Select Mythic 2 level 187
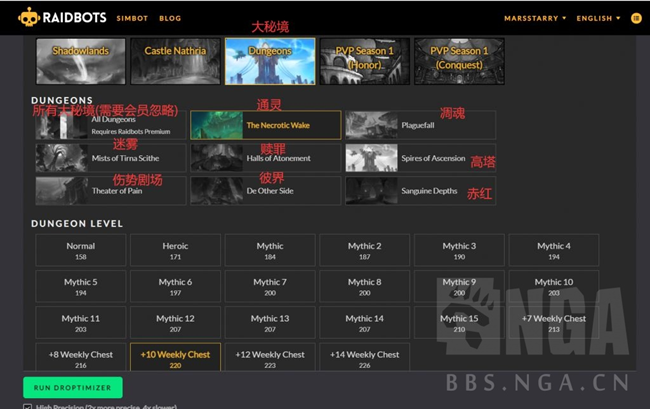Screen dimensions: 650x409 365,250
